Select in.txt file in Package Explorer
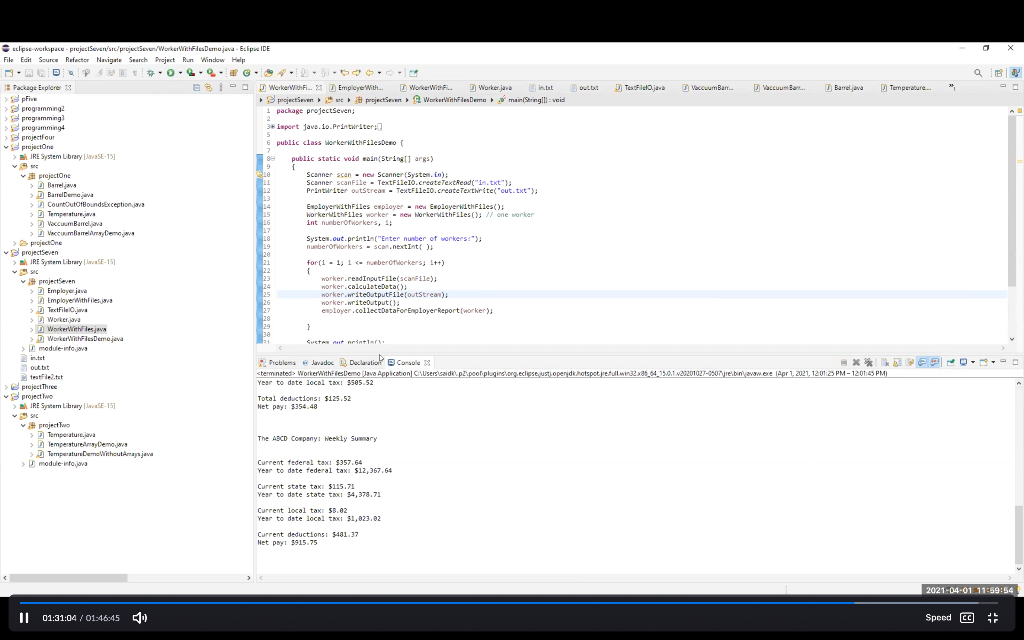The width and height of the screenshot is (1024, 640). pos(37,358)
